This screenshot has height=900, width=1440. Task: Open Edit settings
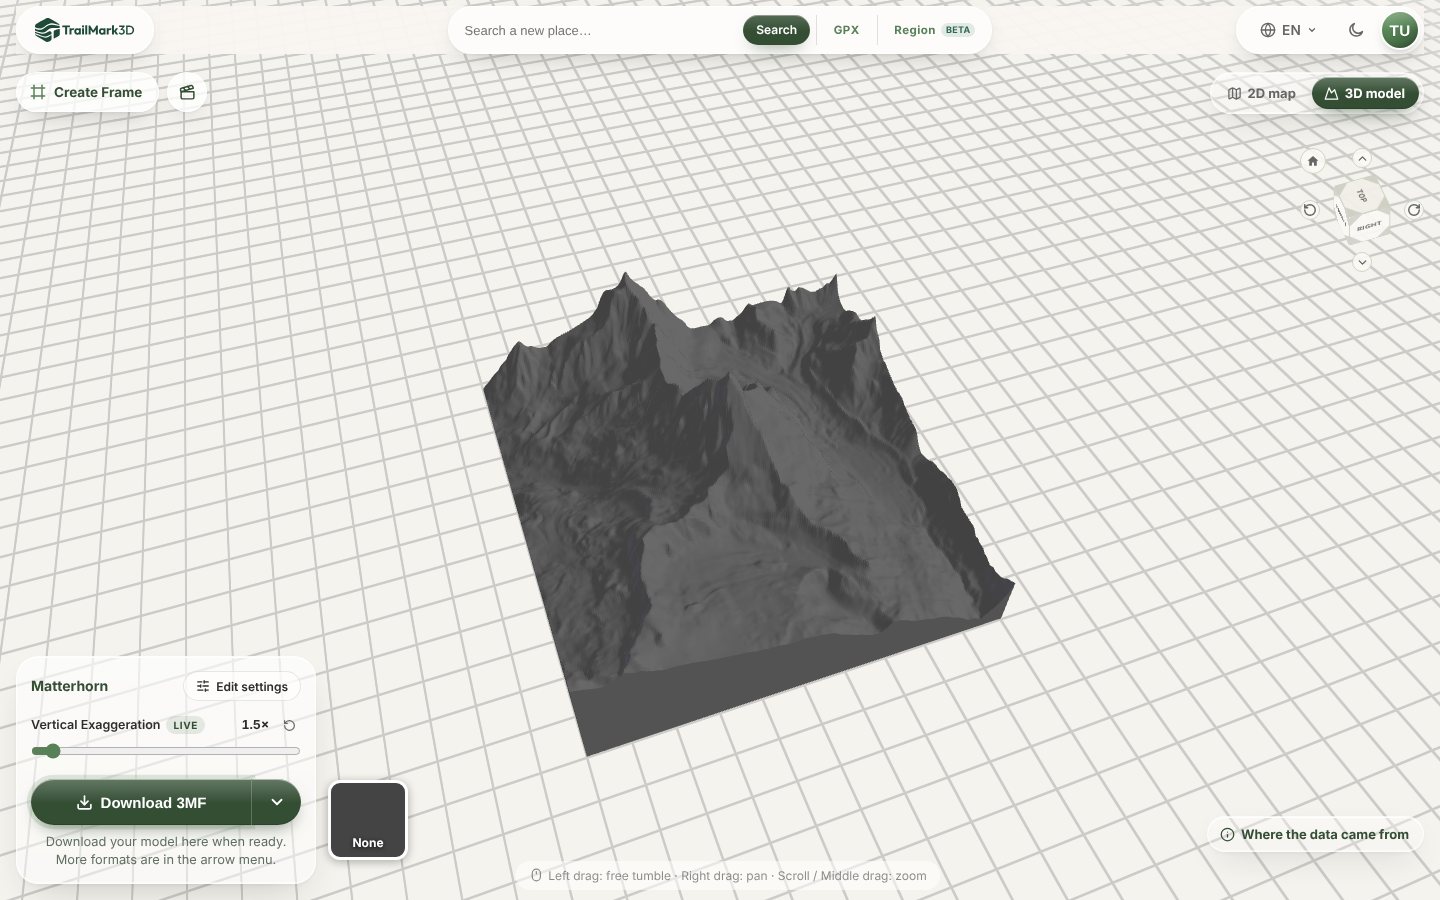[x=242, y=686]
